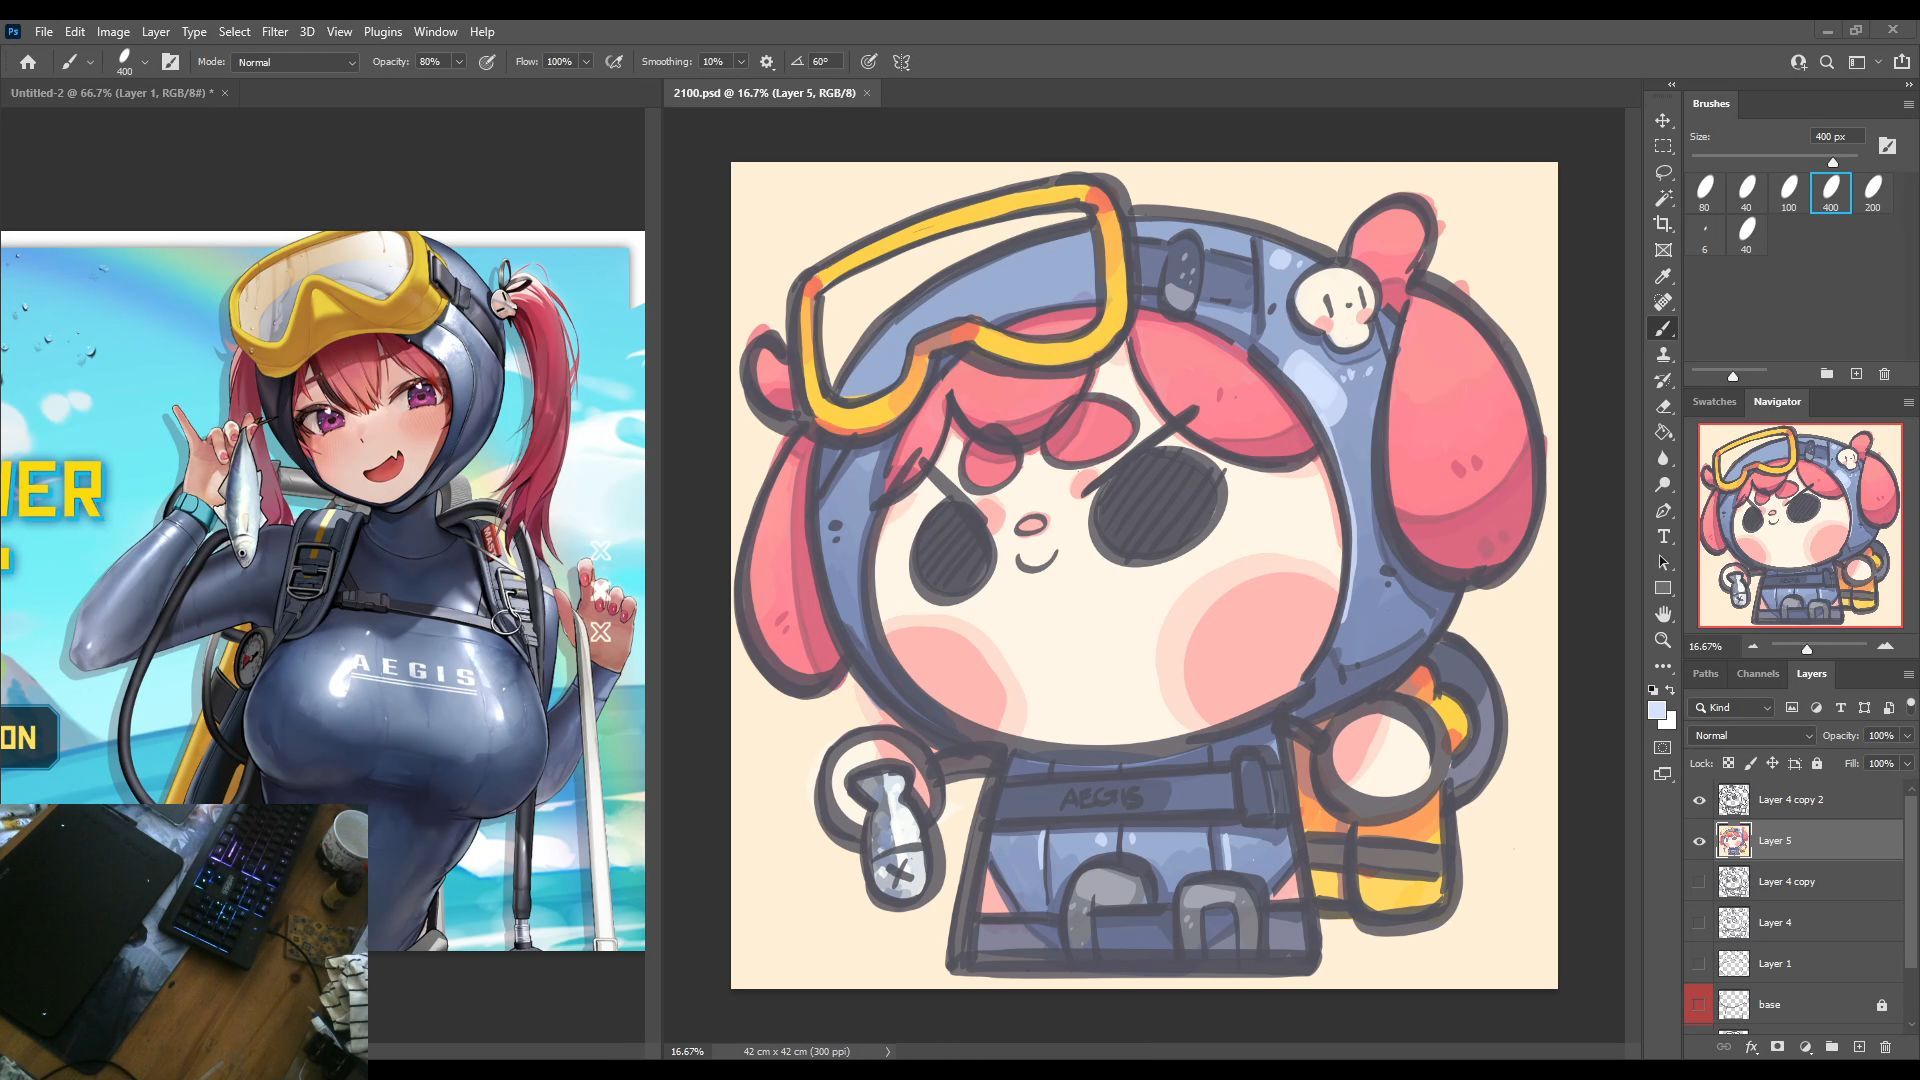1920x1080 pixels.
Task: Open the Layer menu
Action: pyautogui.click(x=155, y=32)
